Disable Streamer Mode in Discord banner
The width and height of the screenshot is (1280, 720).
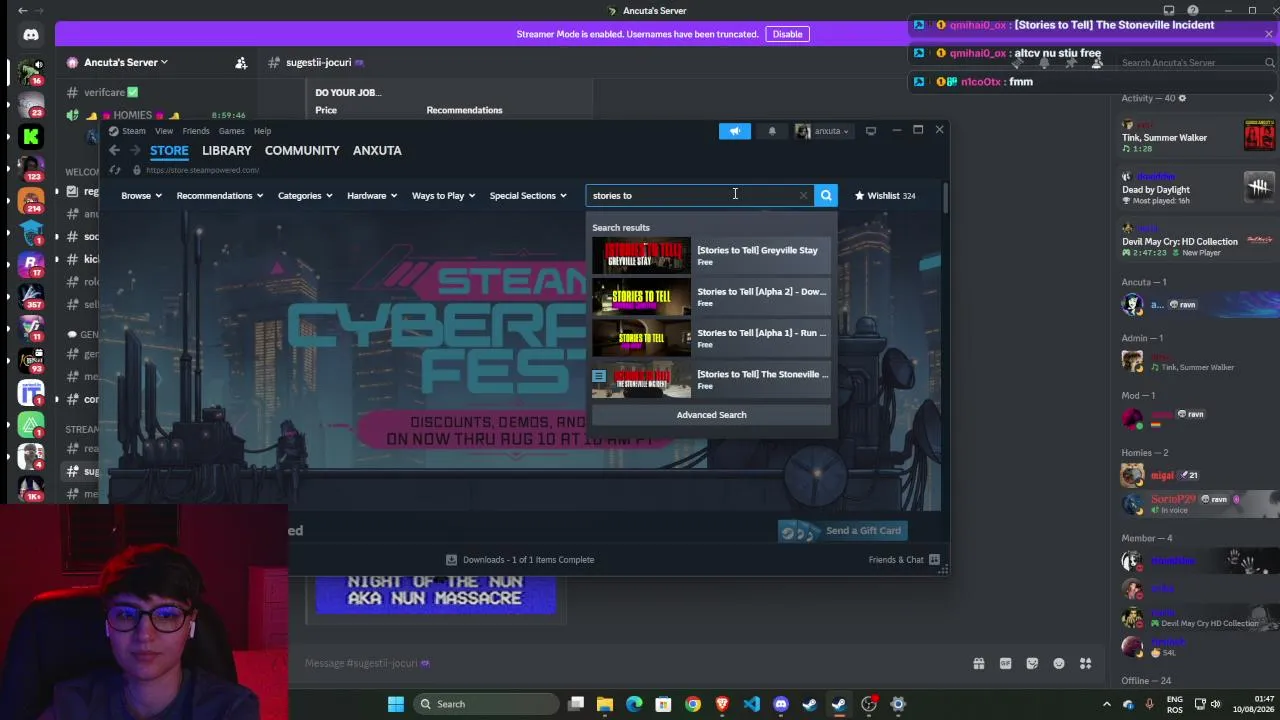point(787,34)
